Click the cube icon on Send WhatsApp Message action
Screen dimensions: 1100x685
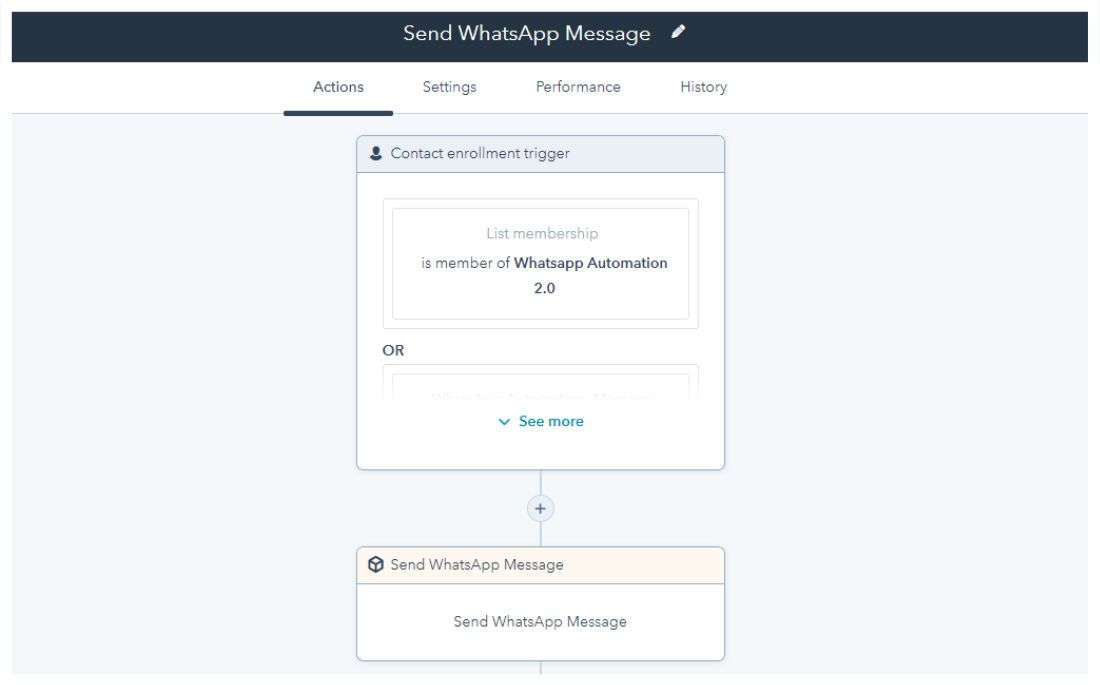tap(376, 564)
